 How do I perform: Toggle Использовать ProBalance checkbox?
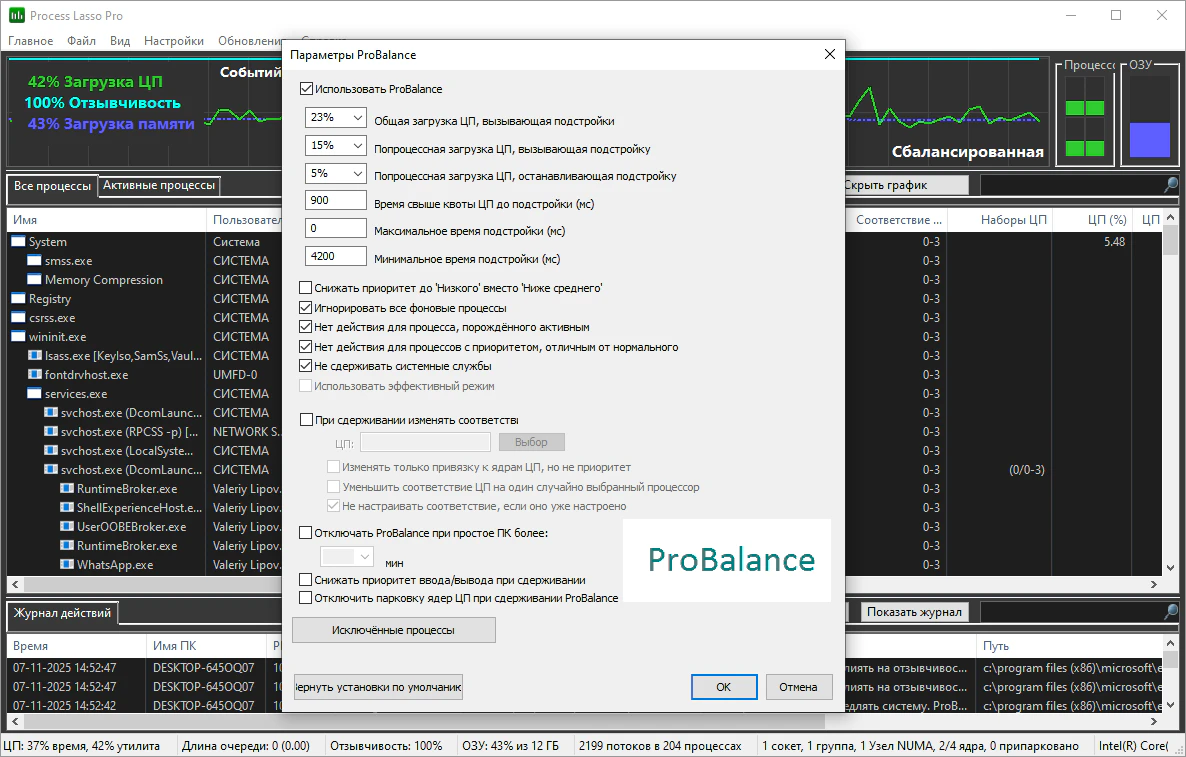(306, 88)
